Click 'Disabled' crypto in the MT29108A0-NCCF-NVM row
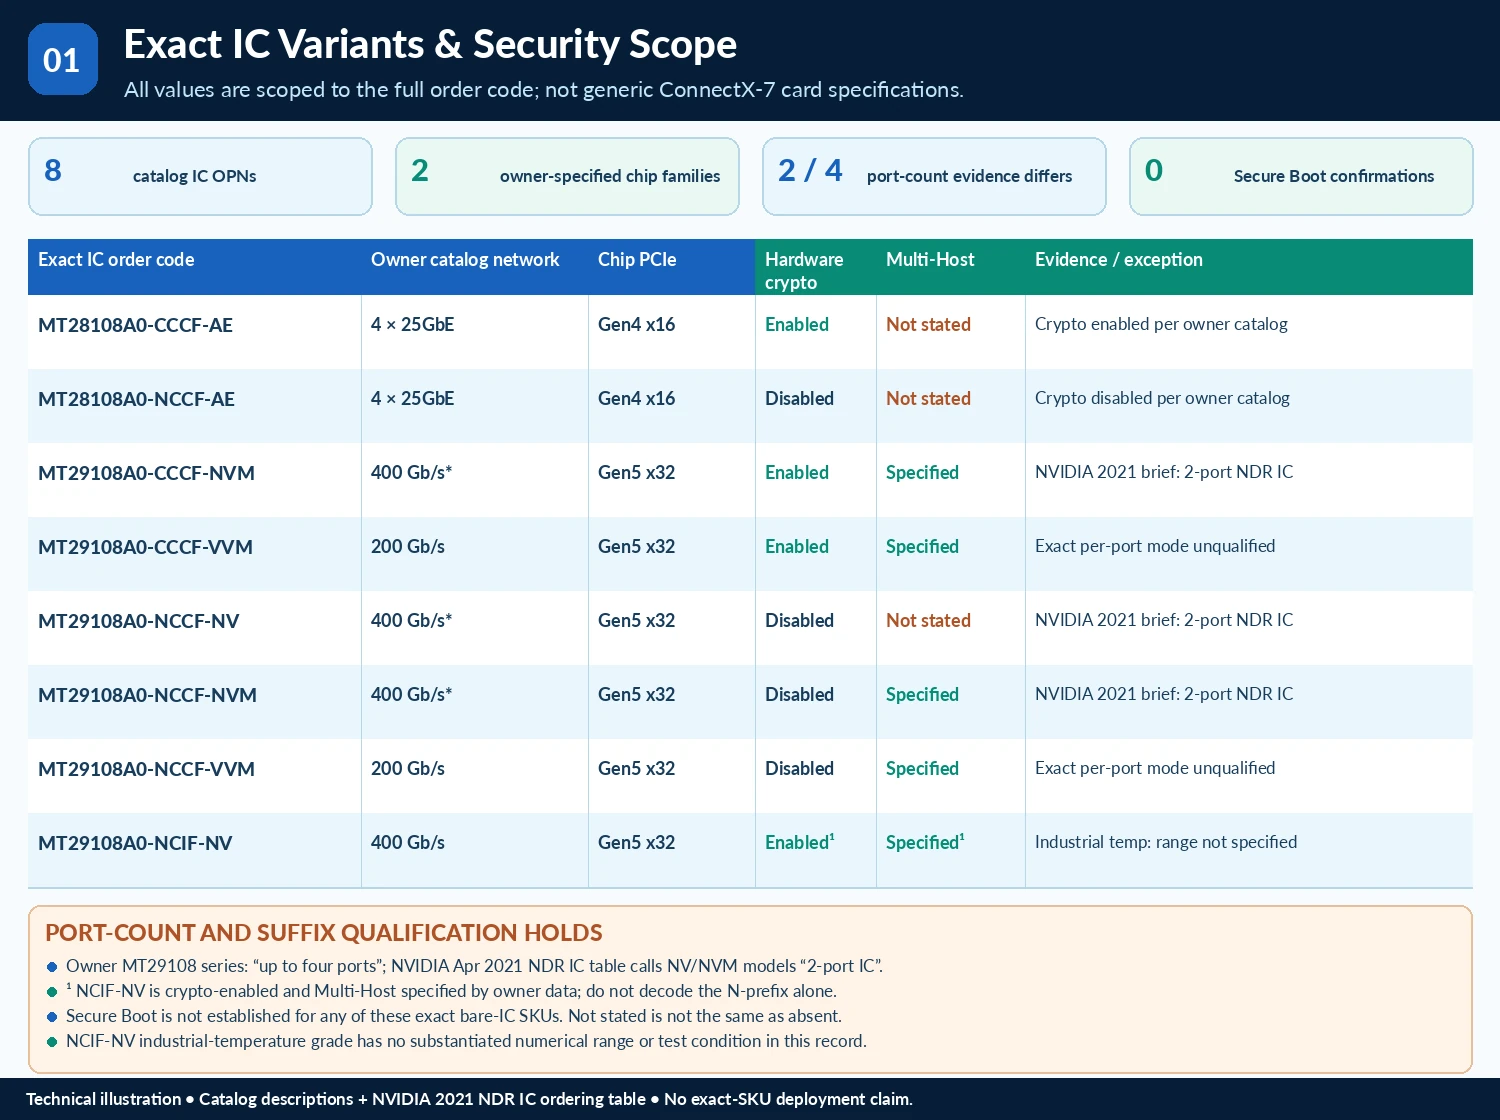1500x1120 pixels. (799, 695)
